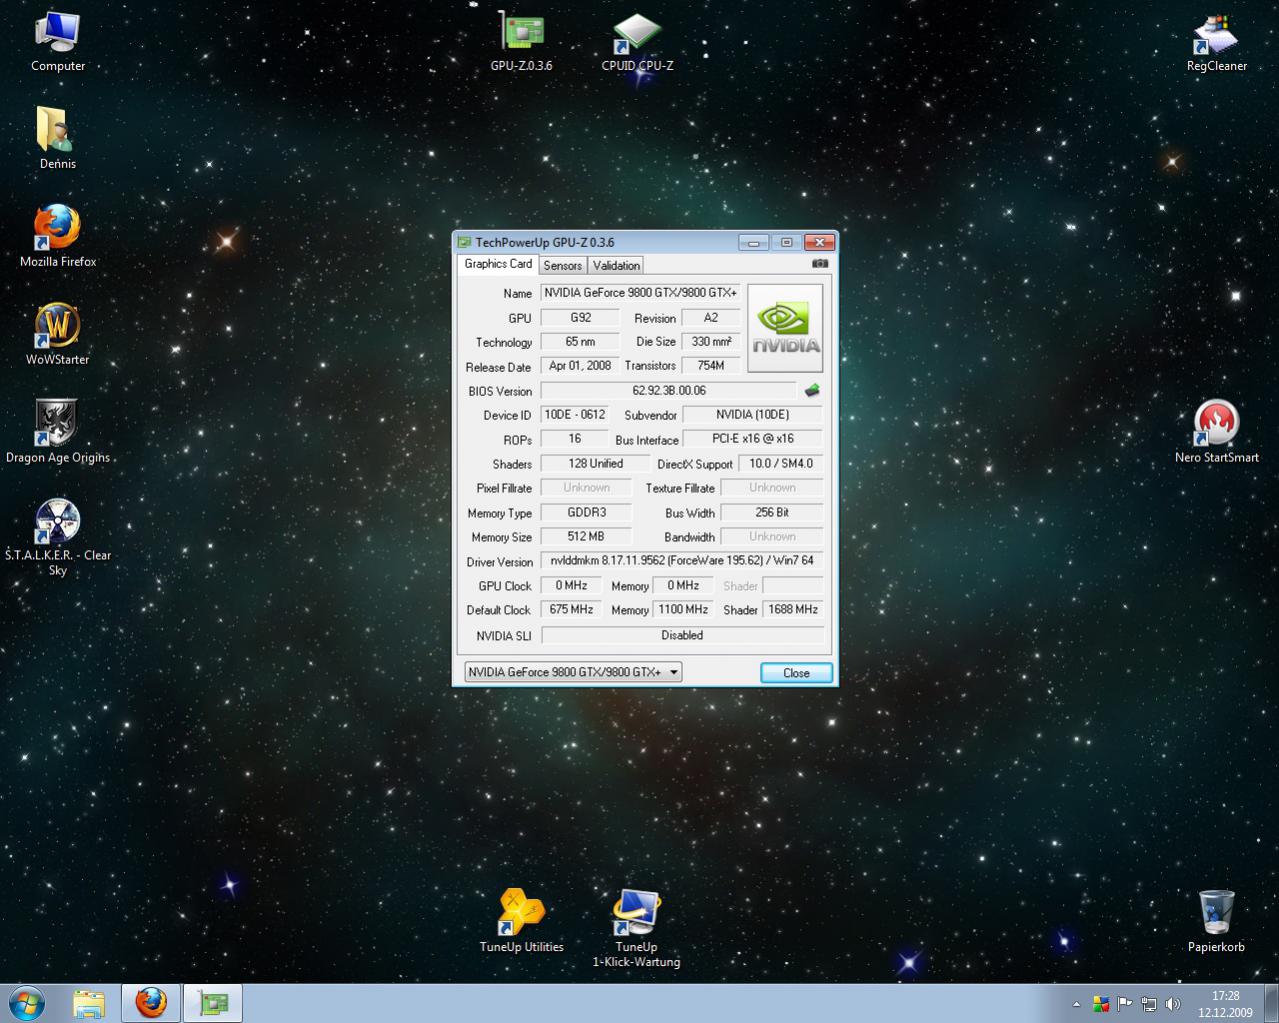The image size is (1279, 1023).
Task: Select the S.T.A.L.K.E.R. Clear Sky shortcut
Action: [58, 538]
